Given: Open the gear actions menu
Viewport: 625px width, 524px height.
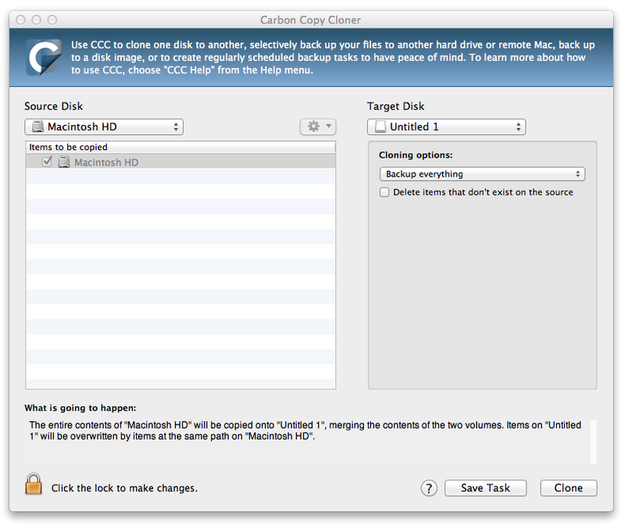Looking at the screenshot, I should click(x=318, y=127).
